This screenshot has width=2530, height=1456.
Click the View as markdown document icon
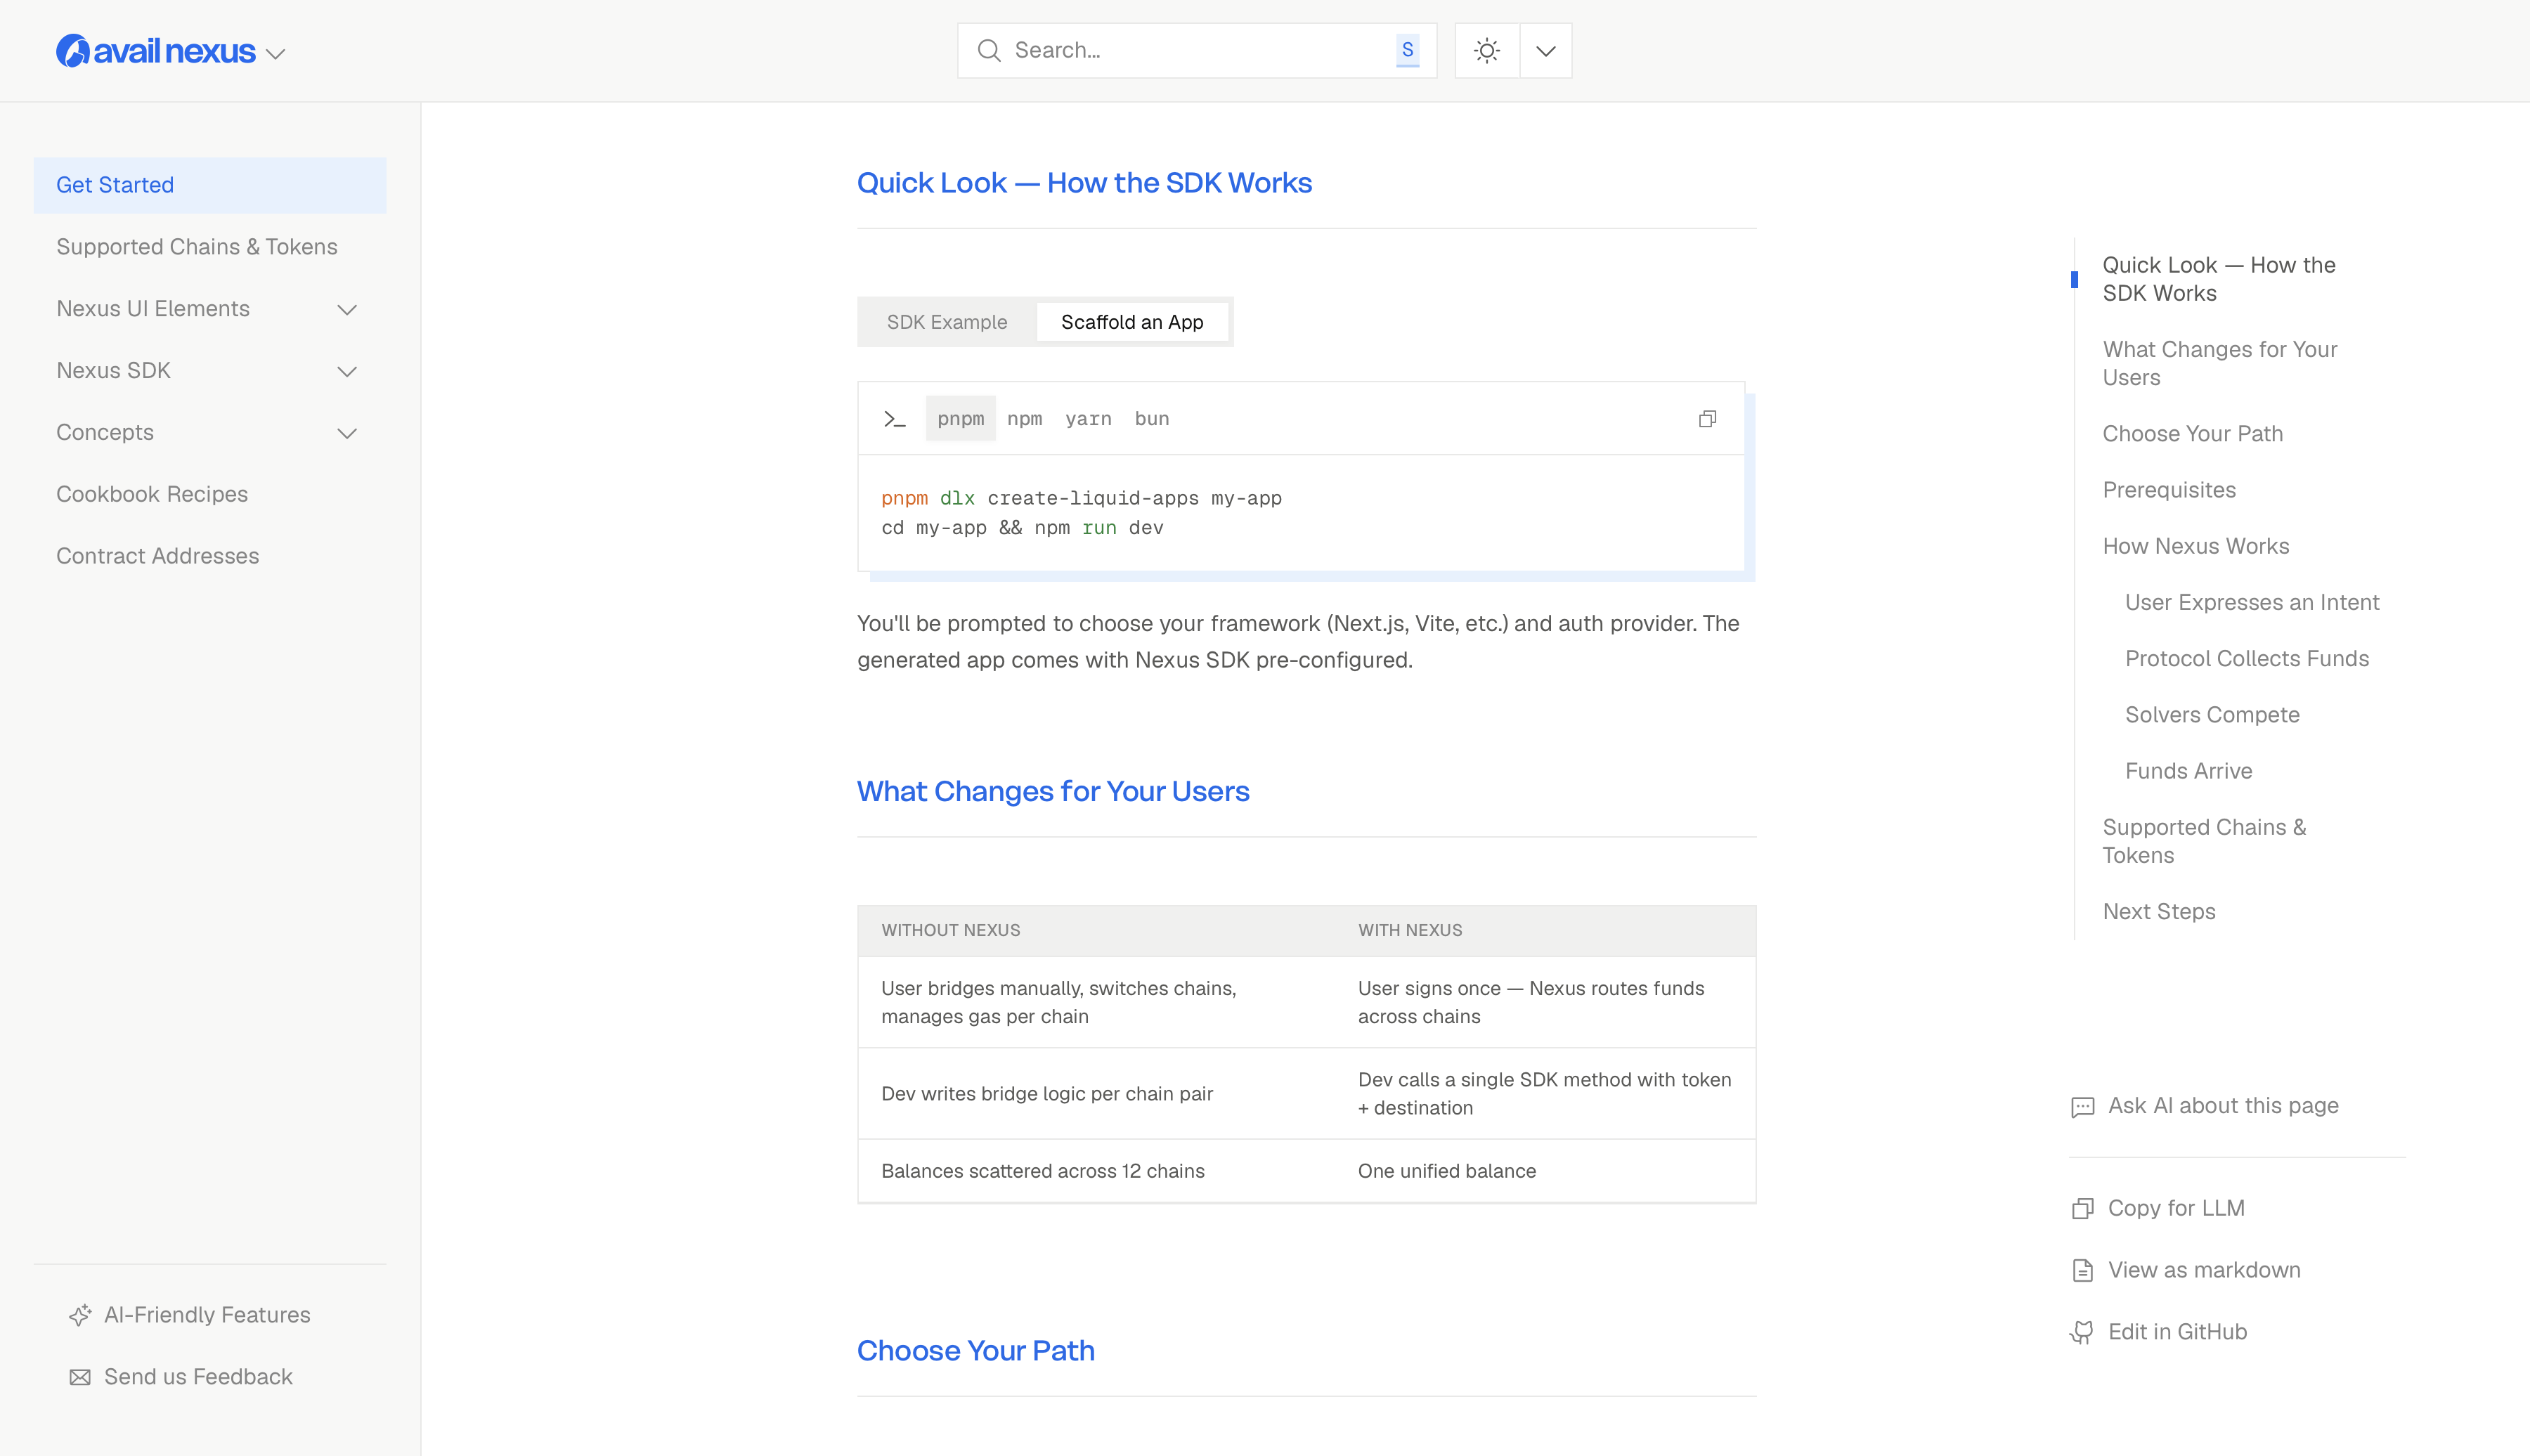2082,1271
